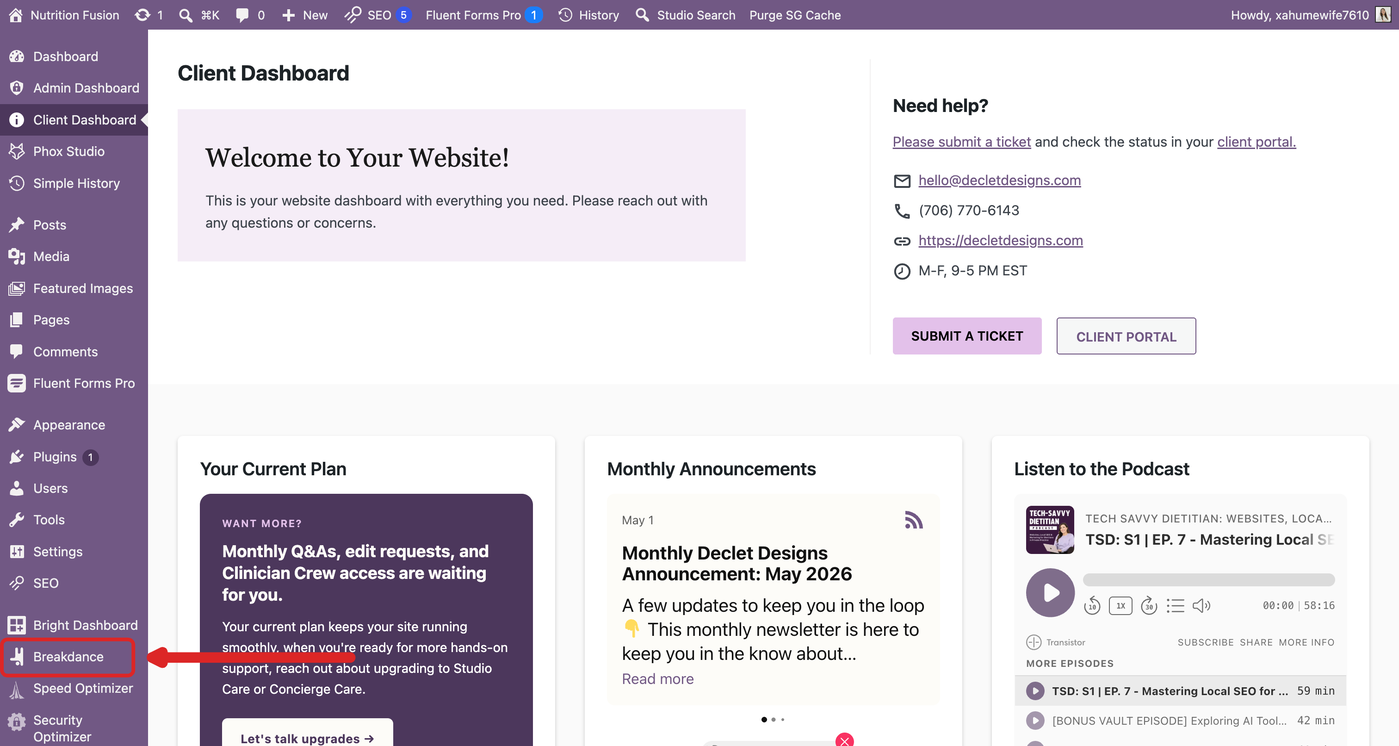
Task: Click the podcast progress bar
Action: click(x=1209, y=580)
